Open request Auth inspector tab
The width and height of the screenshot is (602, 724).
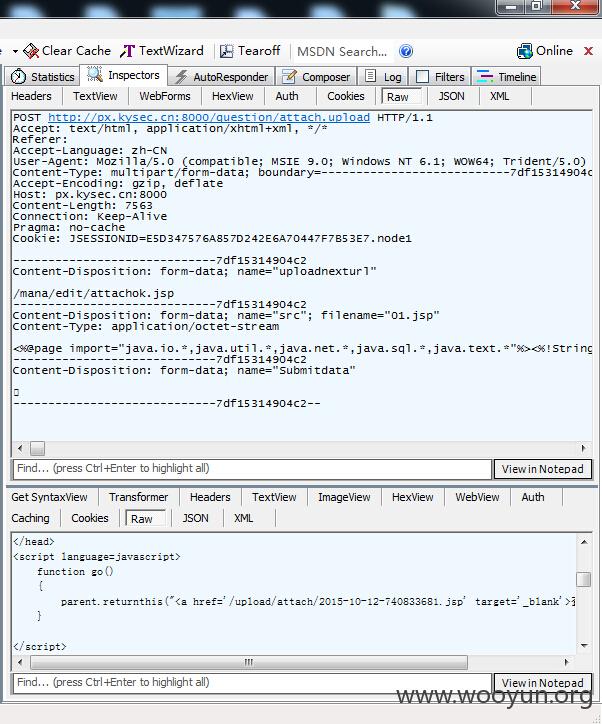pyautogui.click(x=287, y=96)
